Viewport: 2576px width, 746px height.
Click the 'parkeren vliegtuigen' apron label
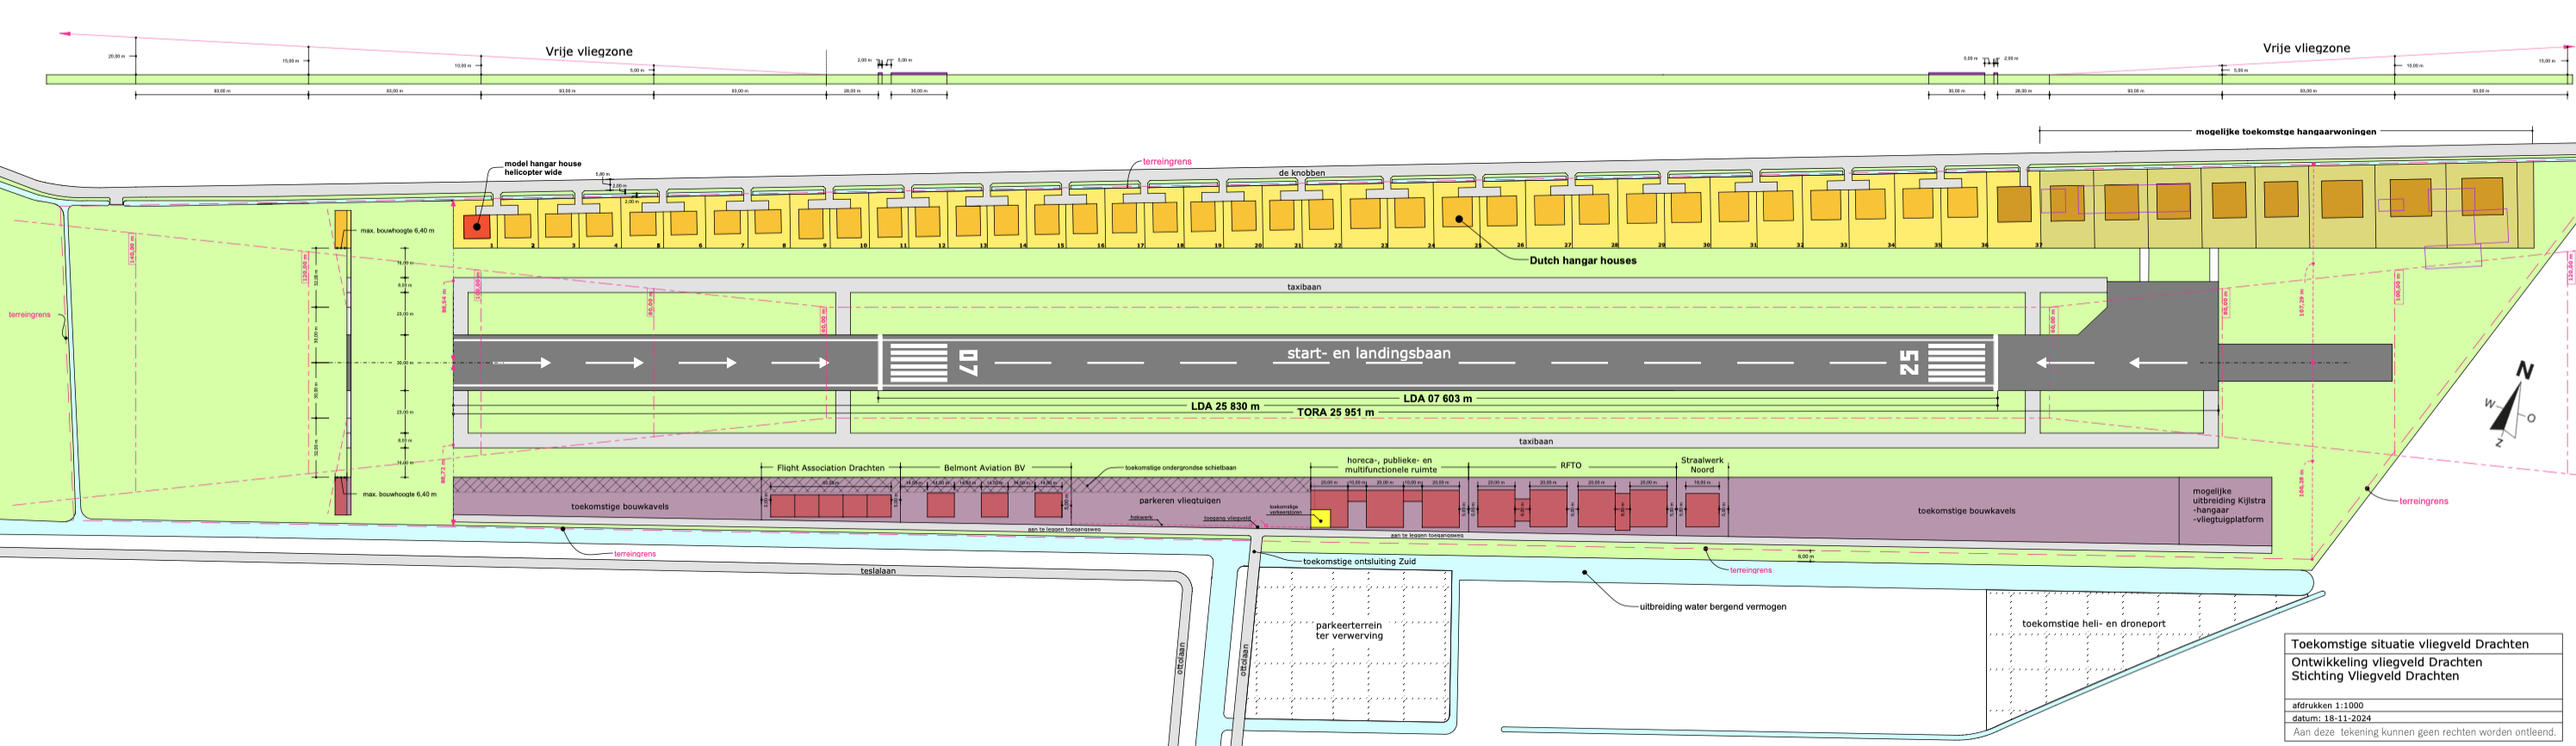coord(1179,500)
